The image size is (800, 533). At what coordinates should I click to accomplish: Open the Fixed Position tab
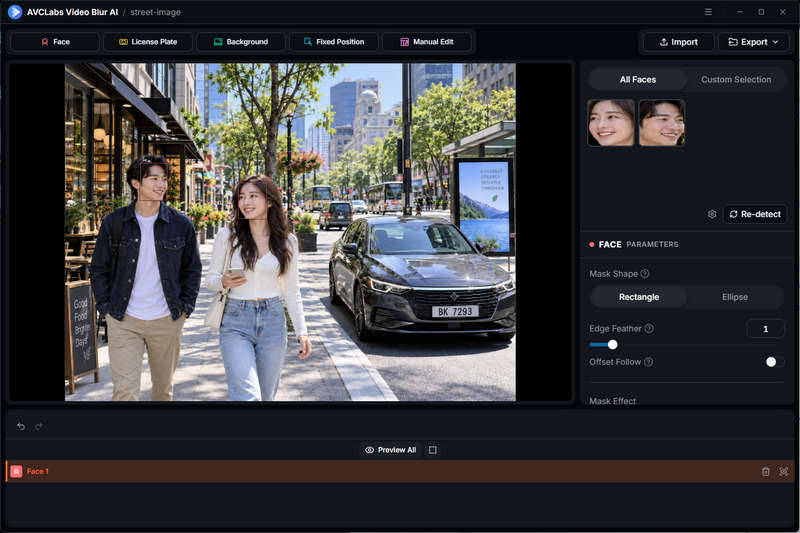pyautogui.click(x=334, y=42)
